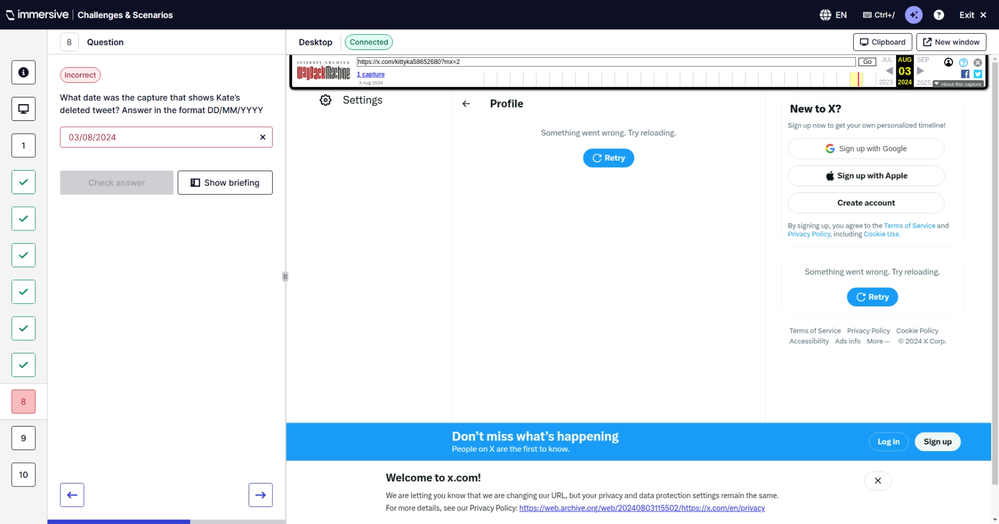Viewport: 999px width, 524px height.
Task: Open the info panel in sidebar
Action: 24,72
